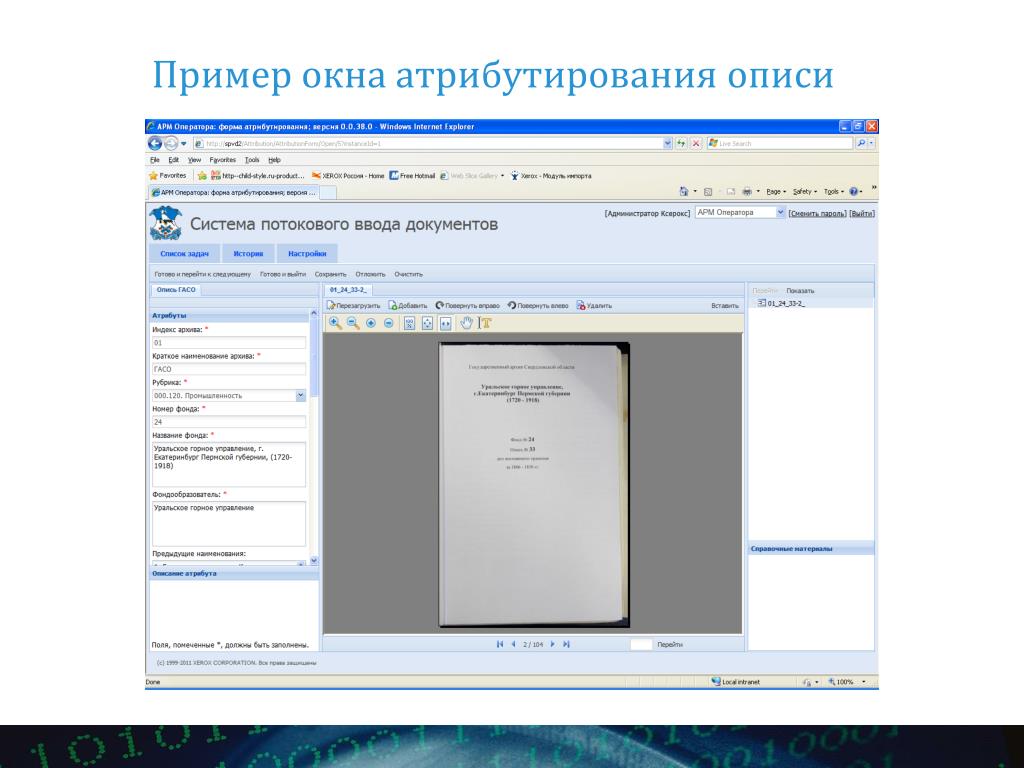
Task: Click the refresh icon by address bar
Action: [x=682, y=143]
